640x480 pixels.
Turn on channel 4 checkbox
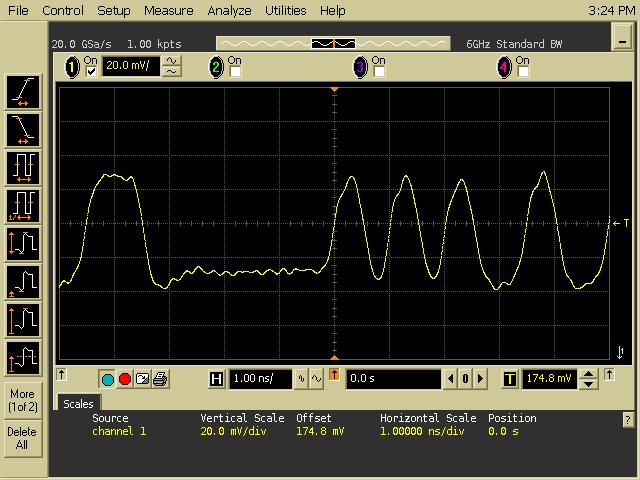(x=522, y=72)
